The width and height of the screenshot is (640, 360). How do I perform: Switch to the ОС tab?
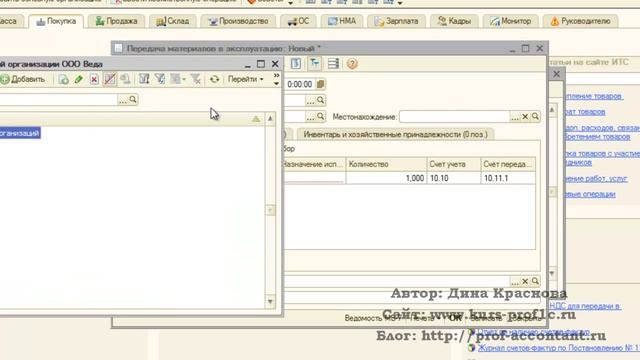click(x=298, y=21)
